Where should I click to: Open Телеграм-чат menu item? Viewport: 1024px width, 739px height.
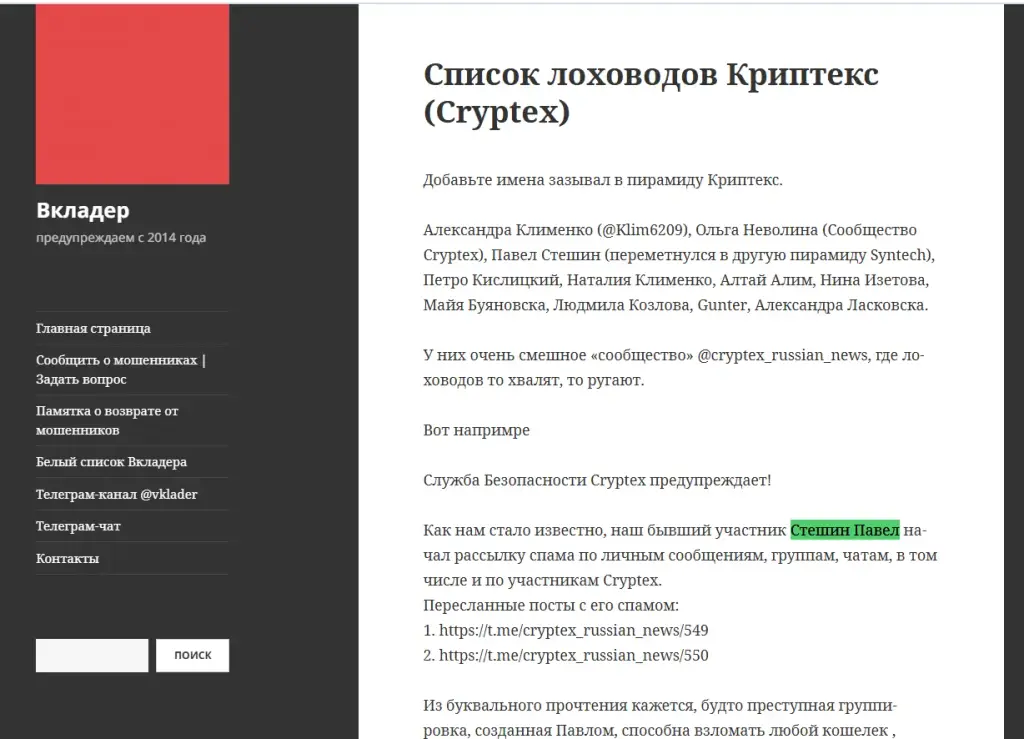78,526
